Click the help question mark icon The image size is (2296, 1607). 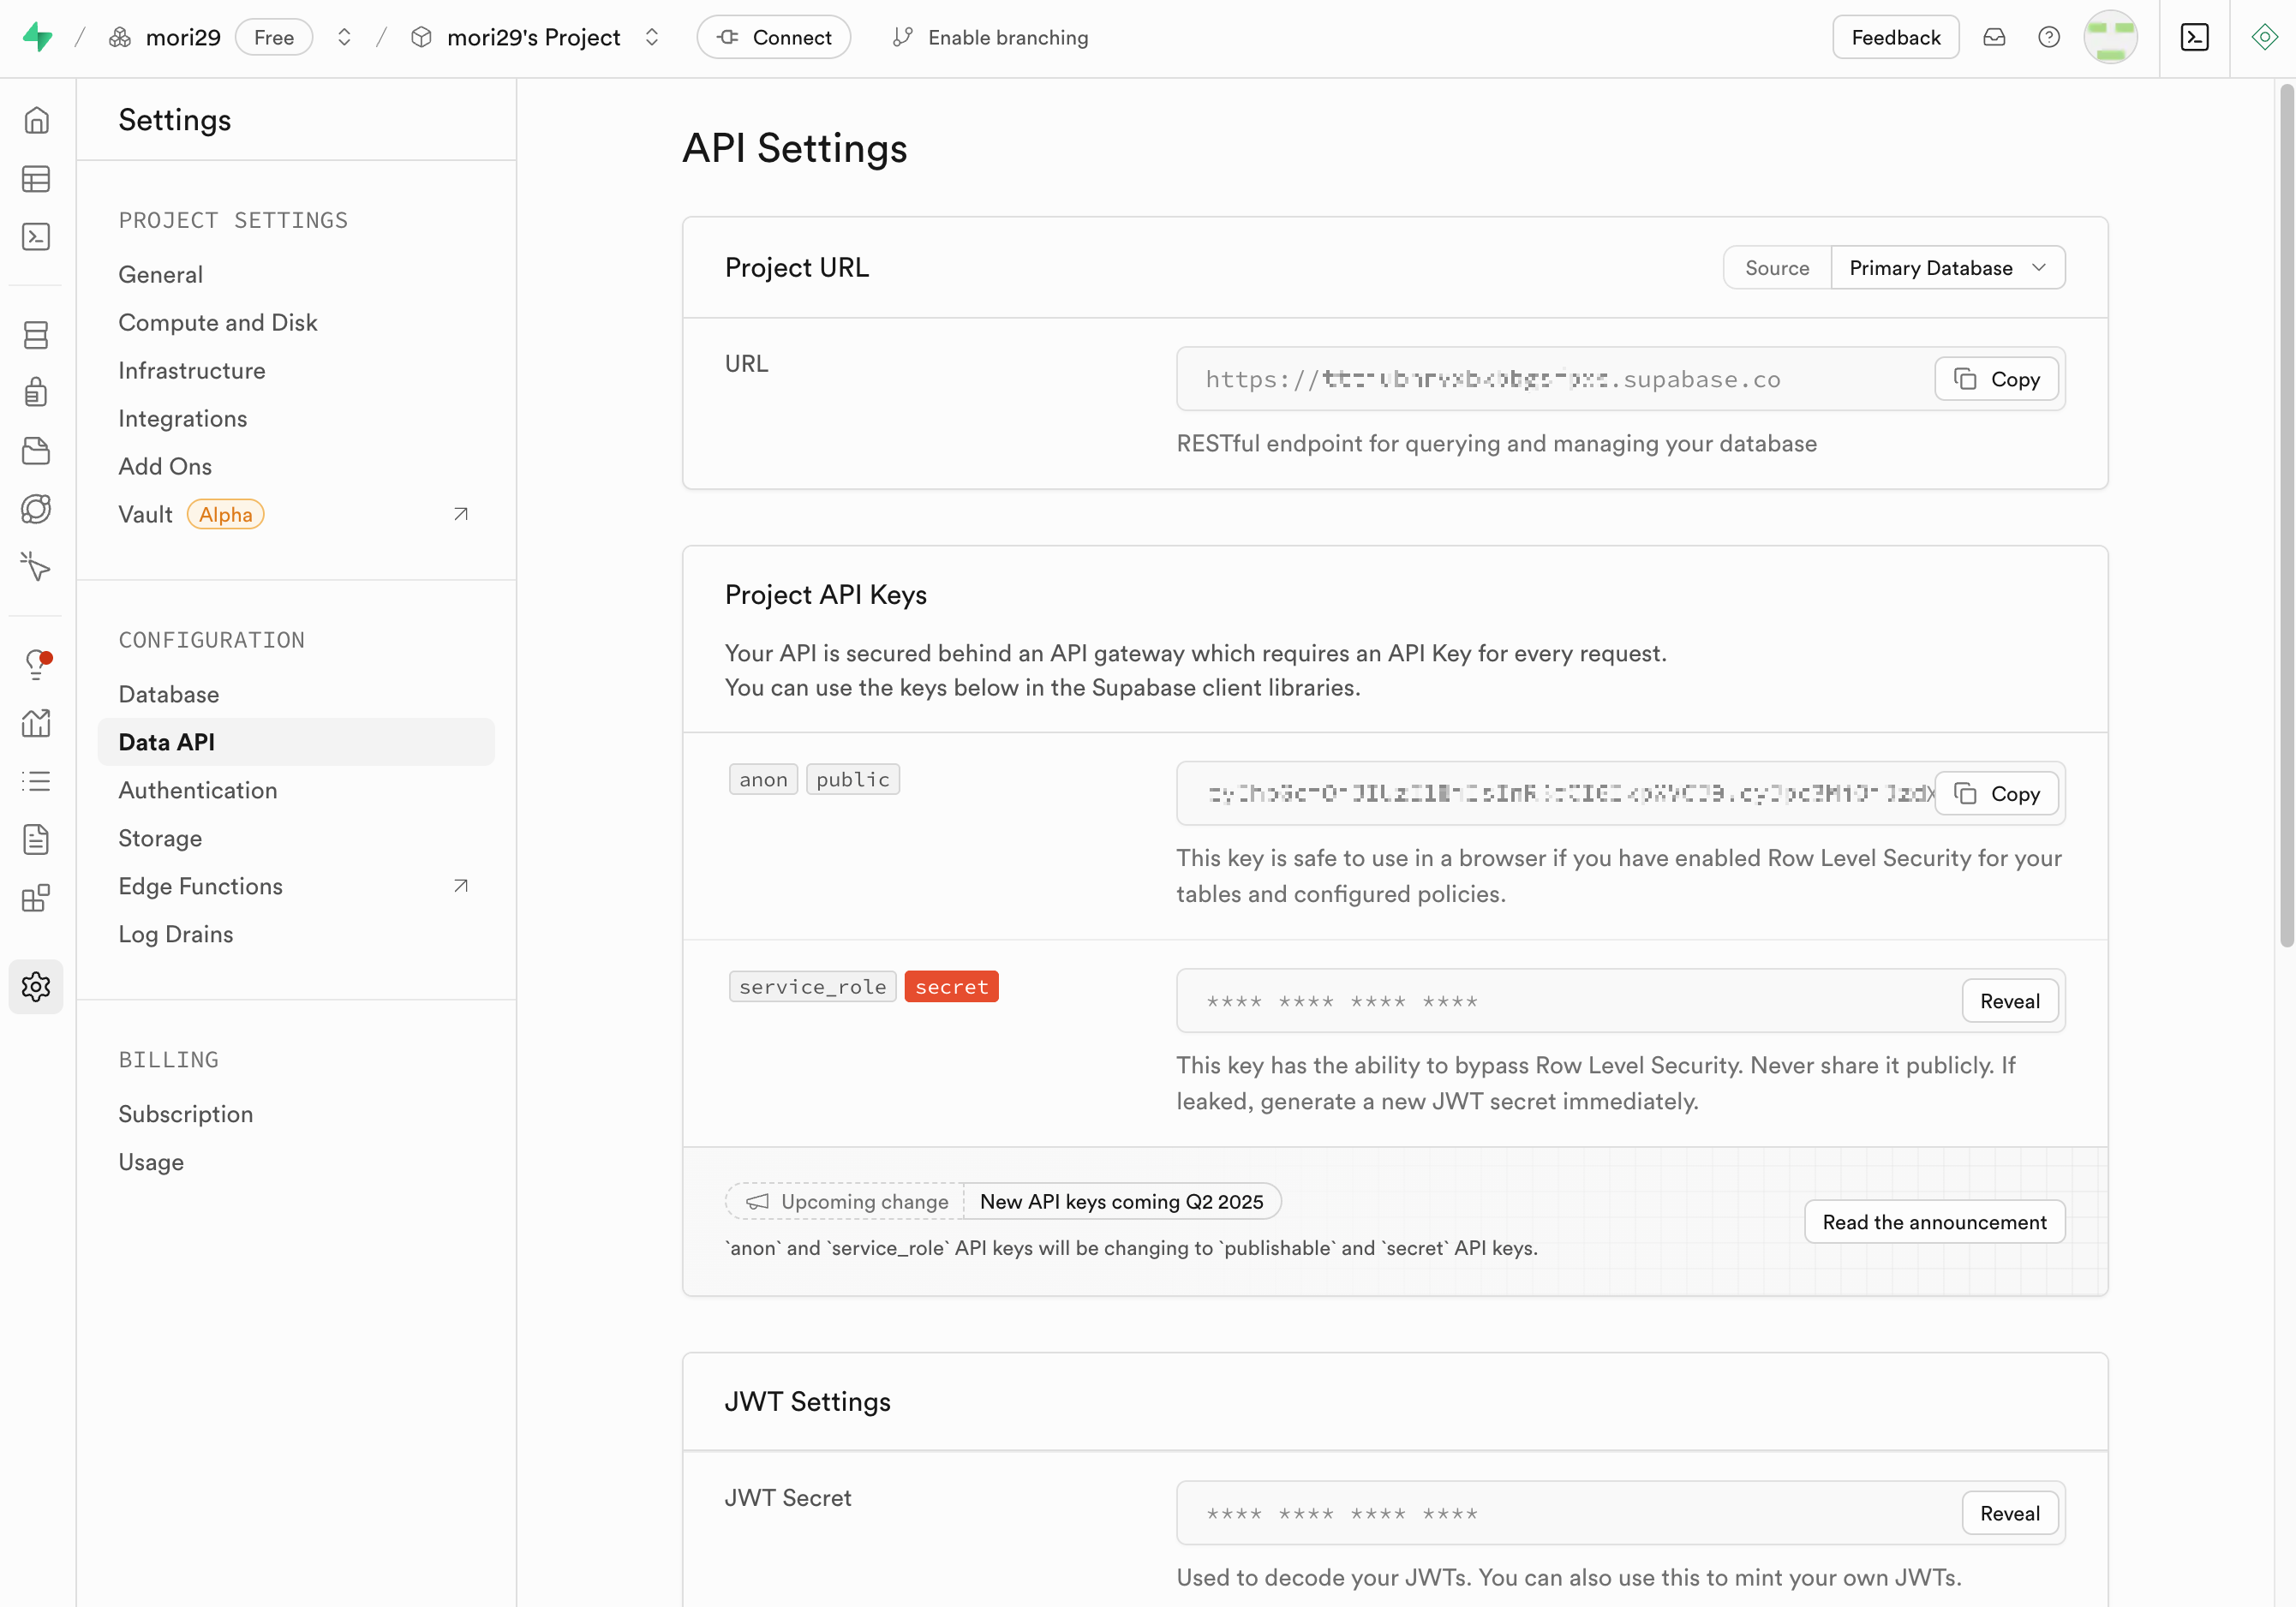(x=2048, y=37)
